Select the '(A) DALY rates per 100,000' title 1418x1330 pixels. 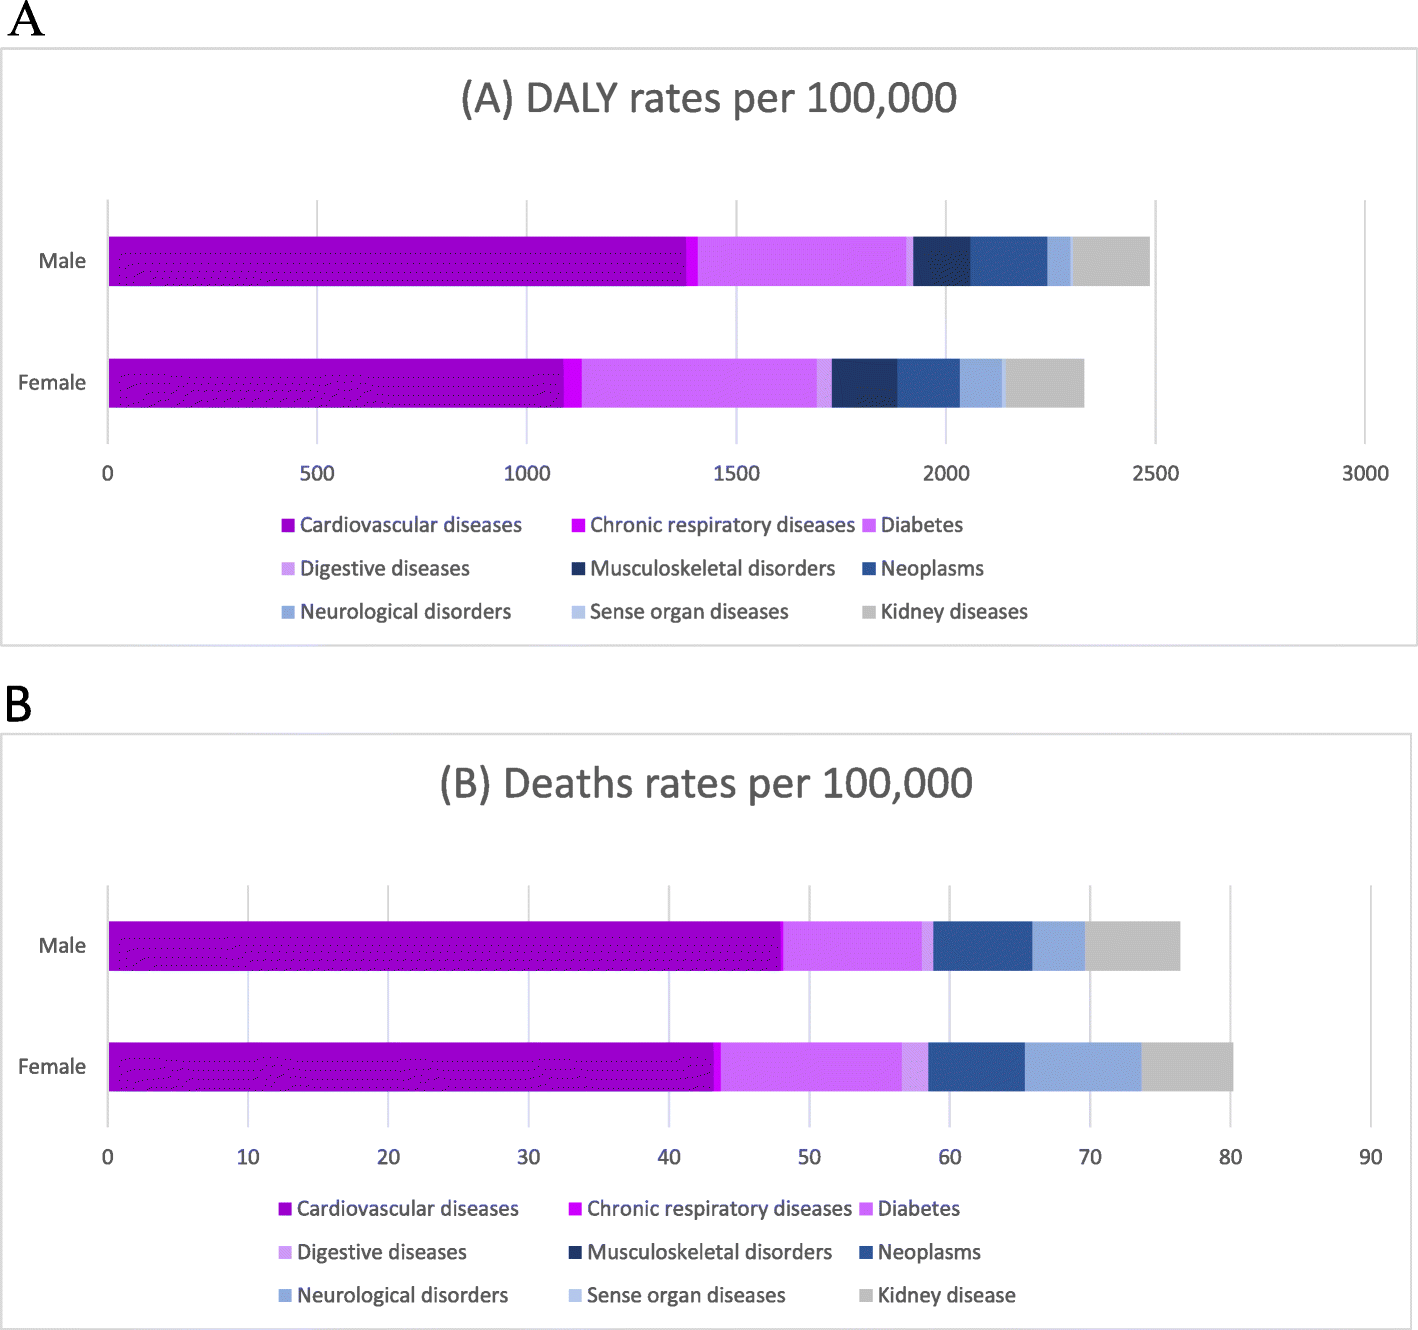[709, 99]
